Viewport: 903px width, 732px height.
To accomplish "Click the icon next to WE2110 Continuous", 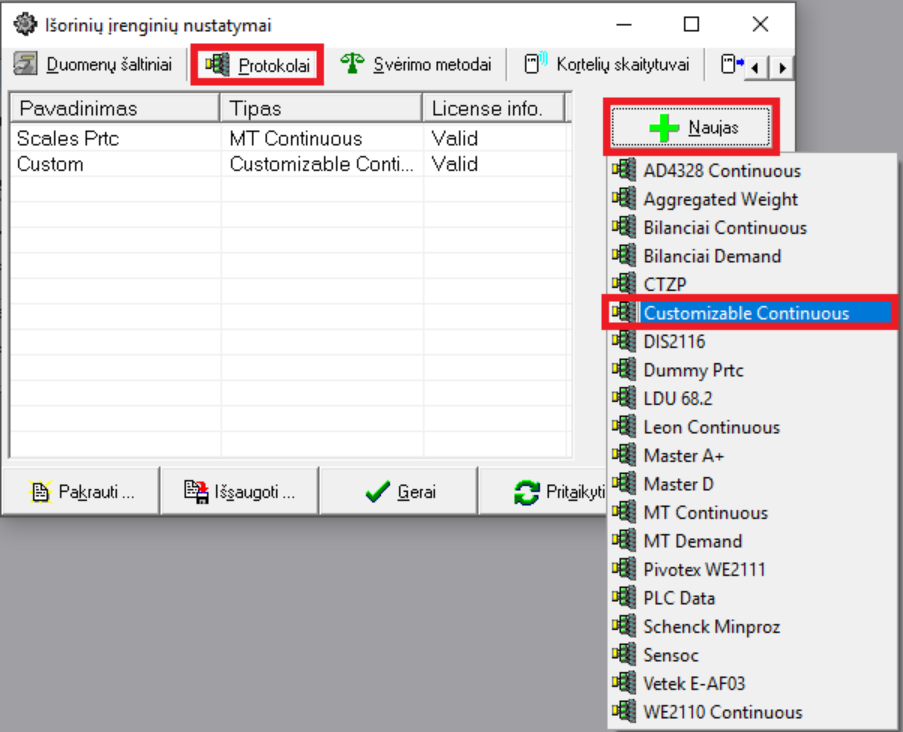I will point(625,712).
